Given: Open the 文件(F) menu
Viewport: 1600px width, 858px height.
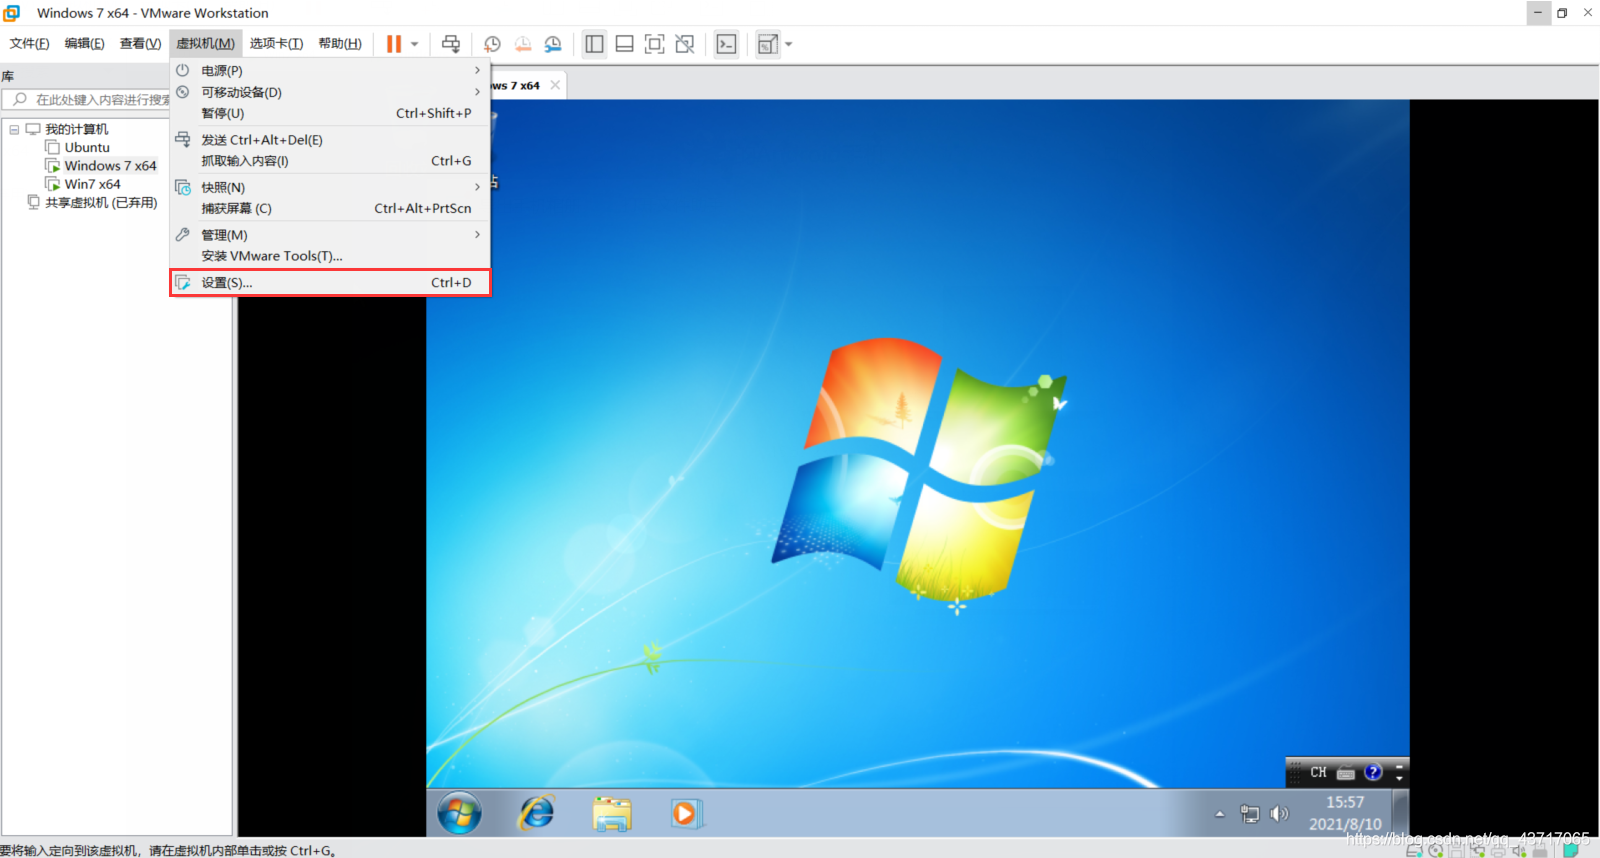Looking at the screenshot, I should [29, 44].
